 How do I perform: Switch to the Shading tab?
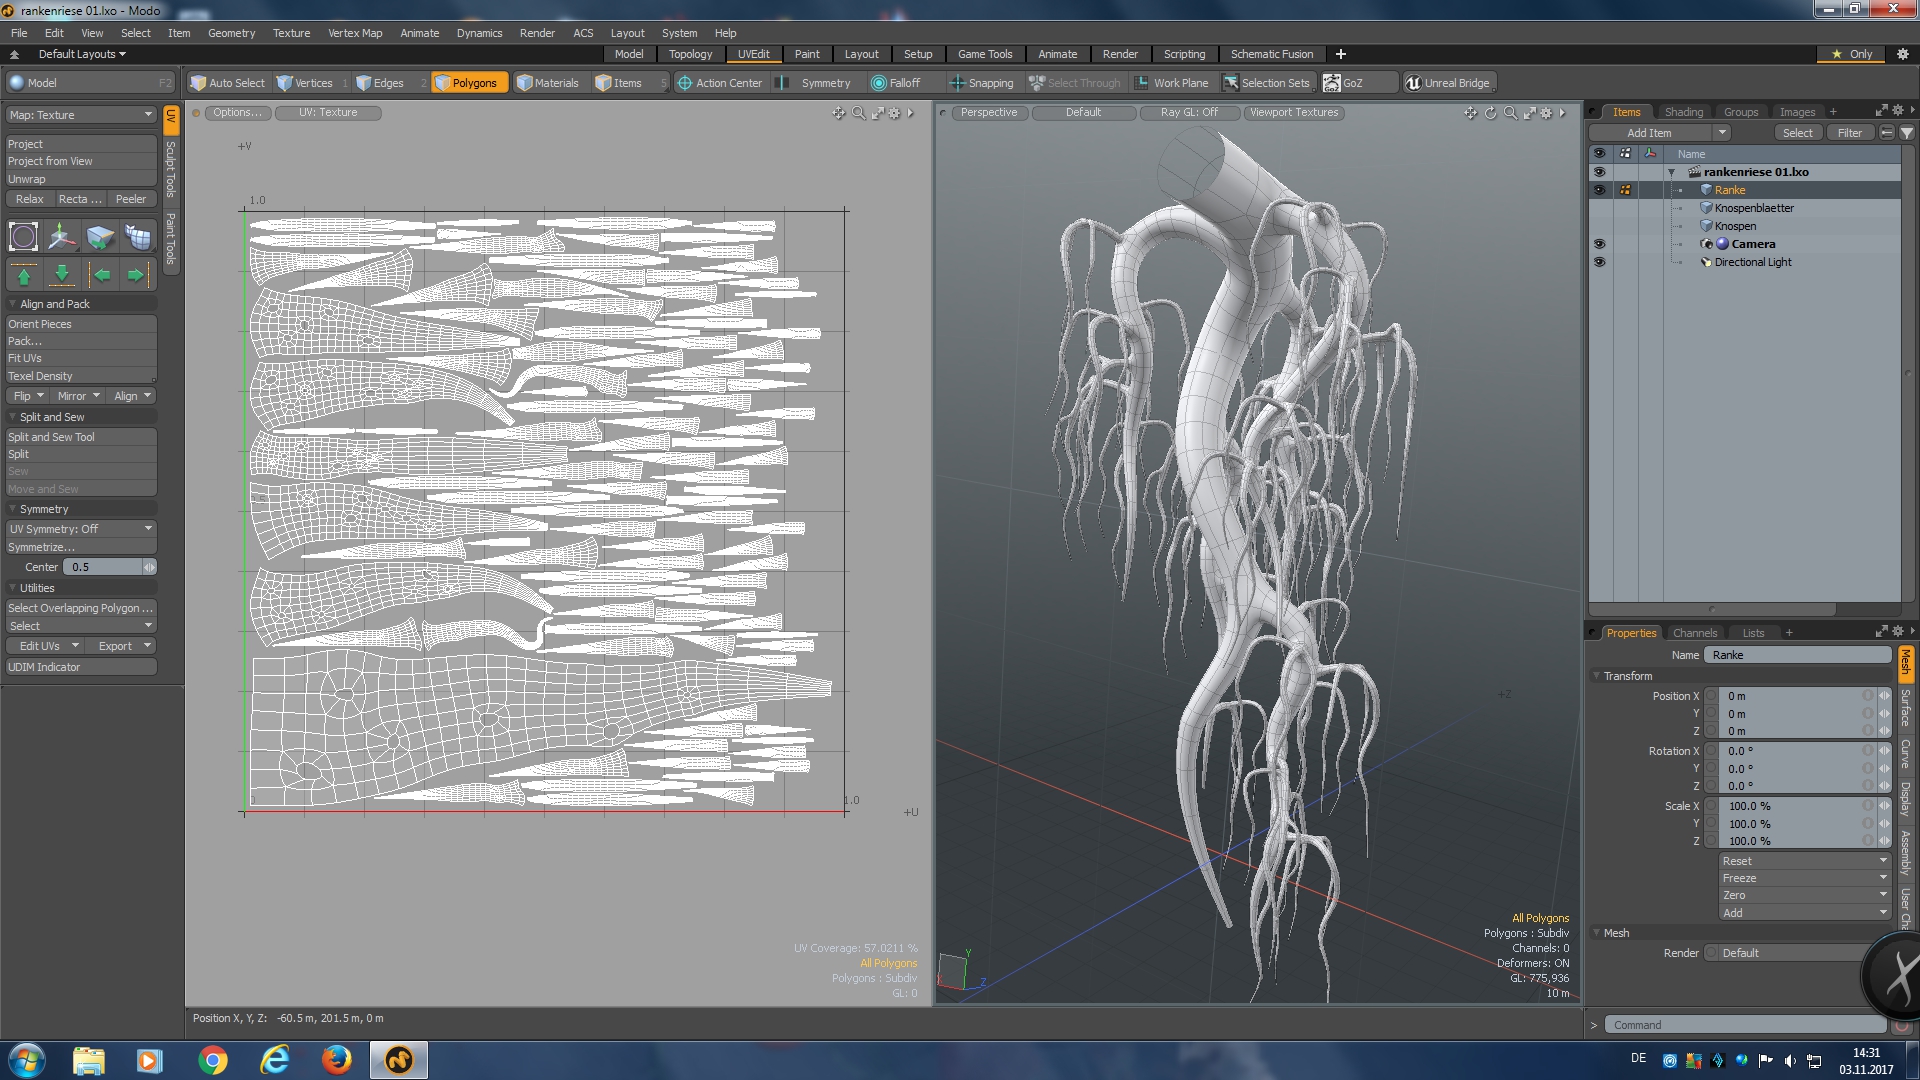(x=1683, y=112)
